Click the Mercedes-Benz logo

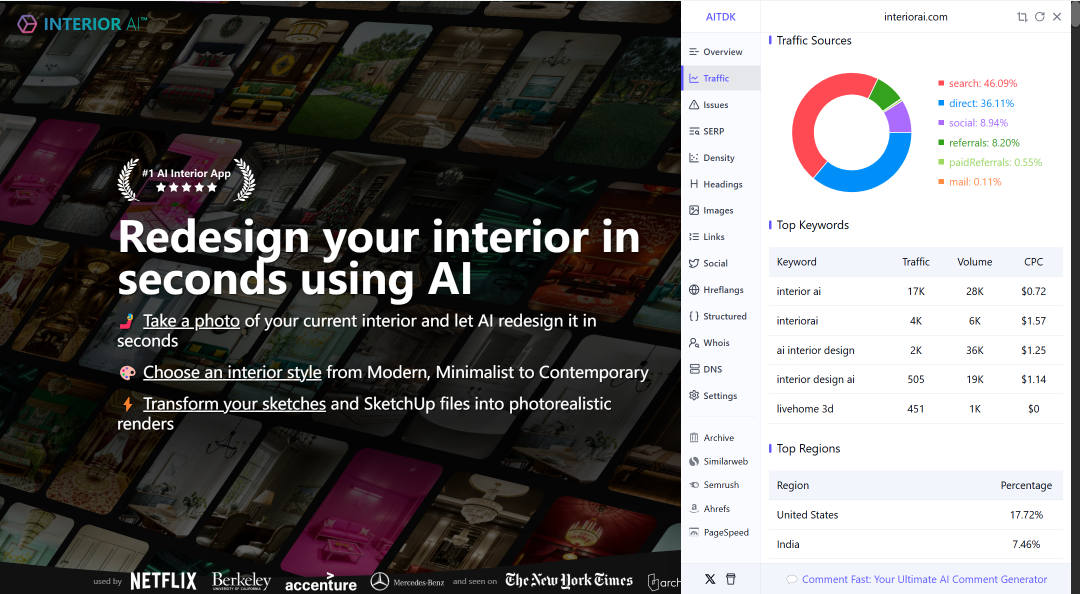(407, 582)
